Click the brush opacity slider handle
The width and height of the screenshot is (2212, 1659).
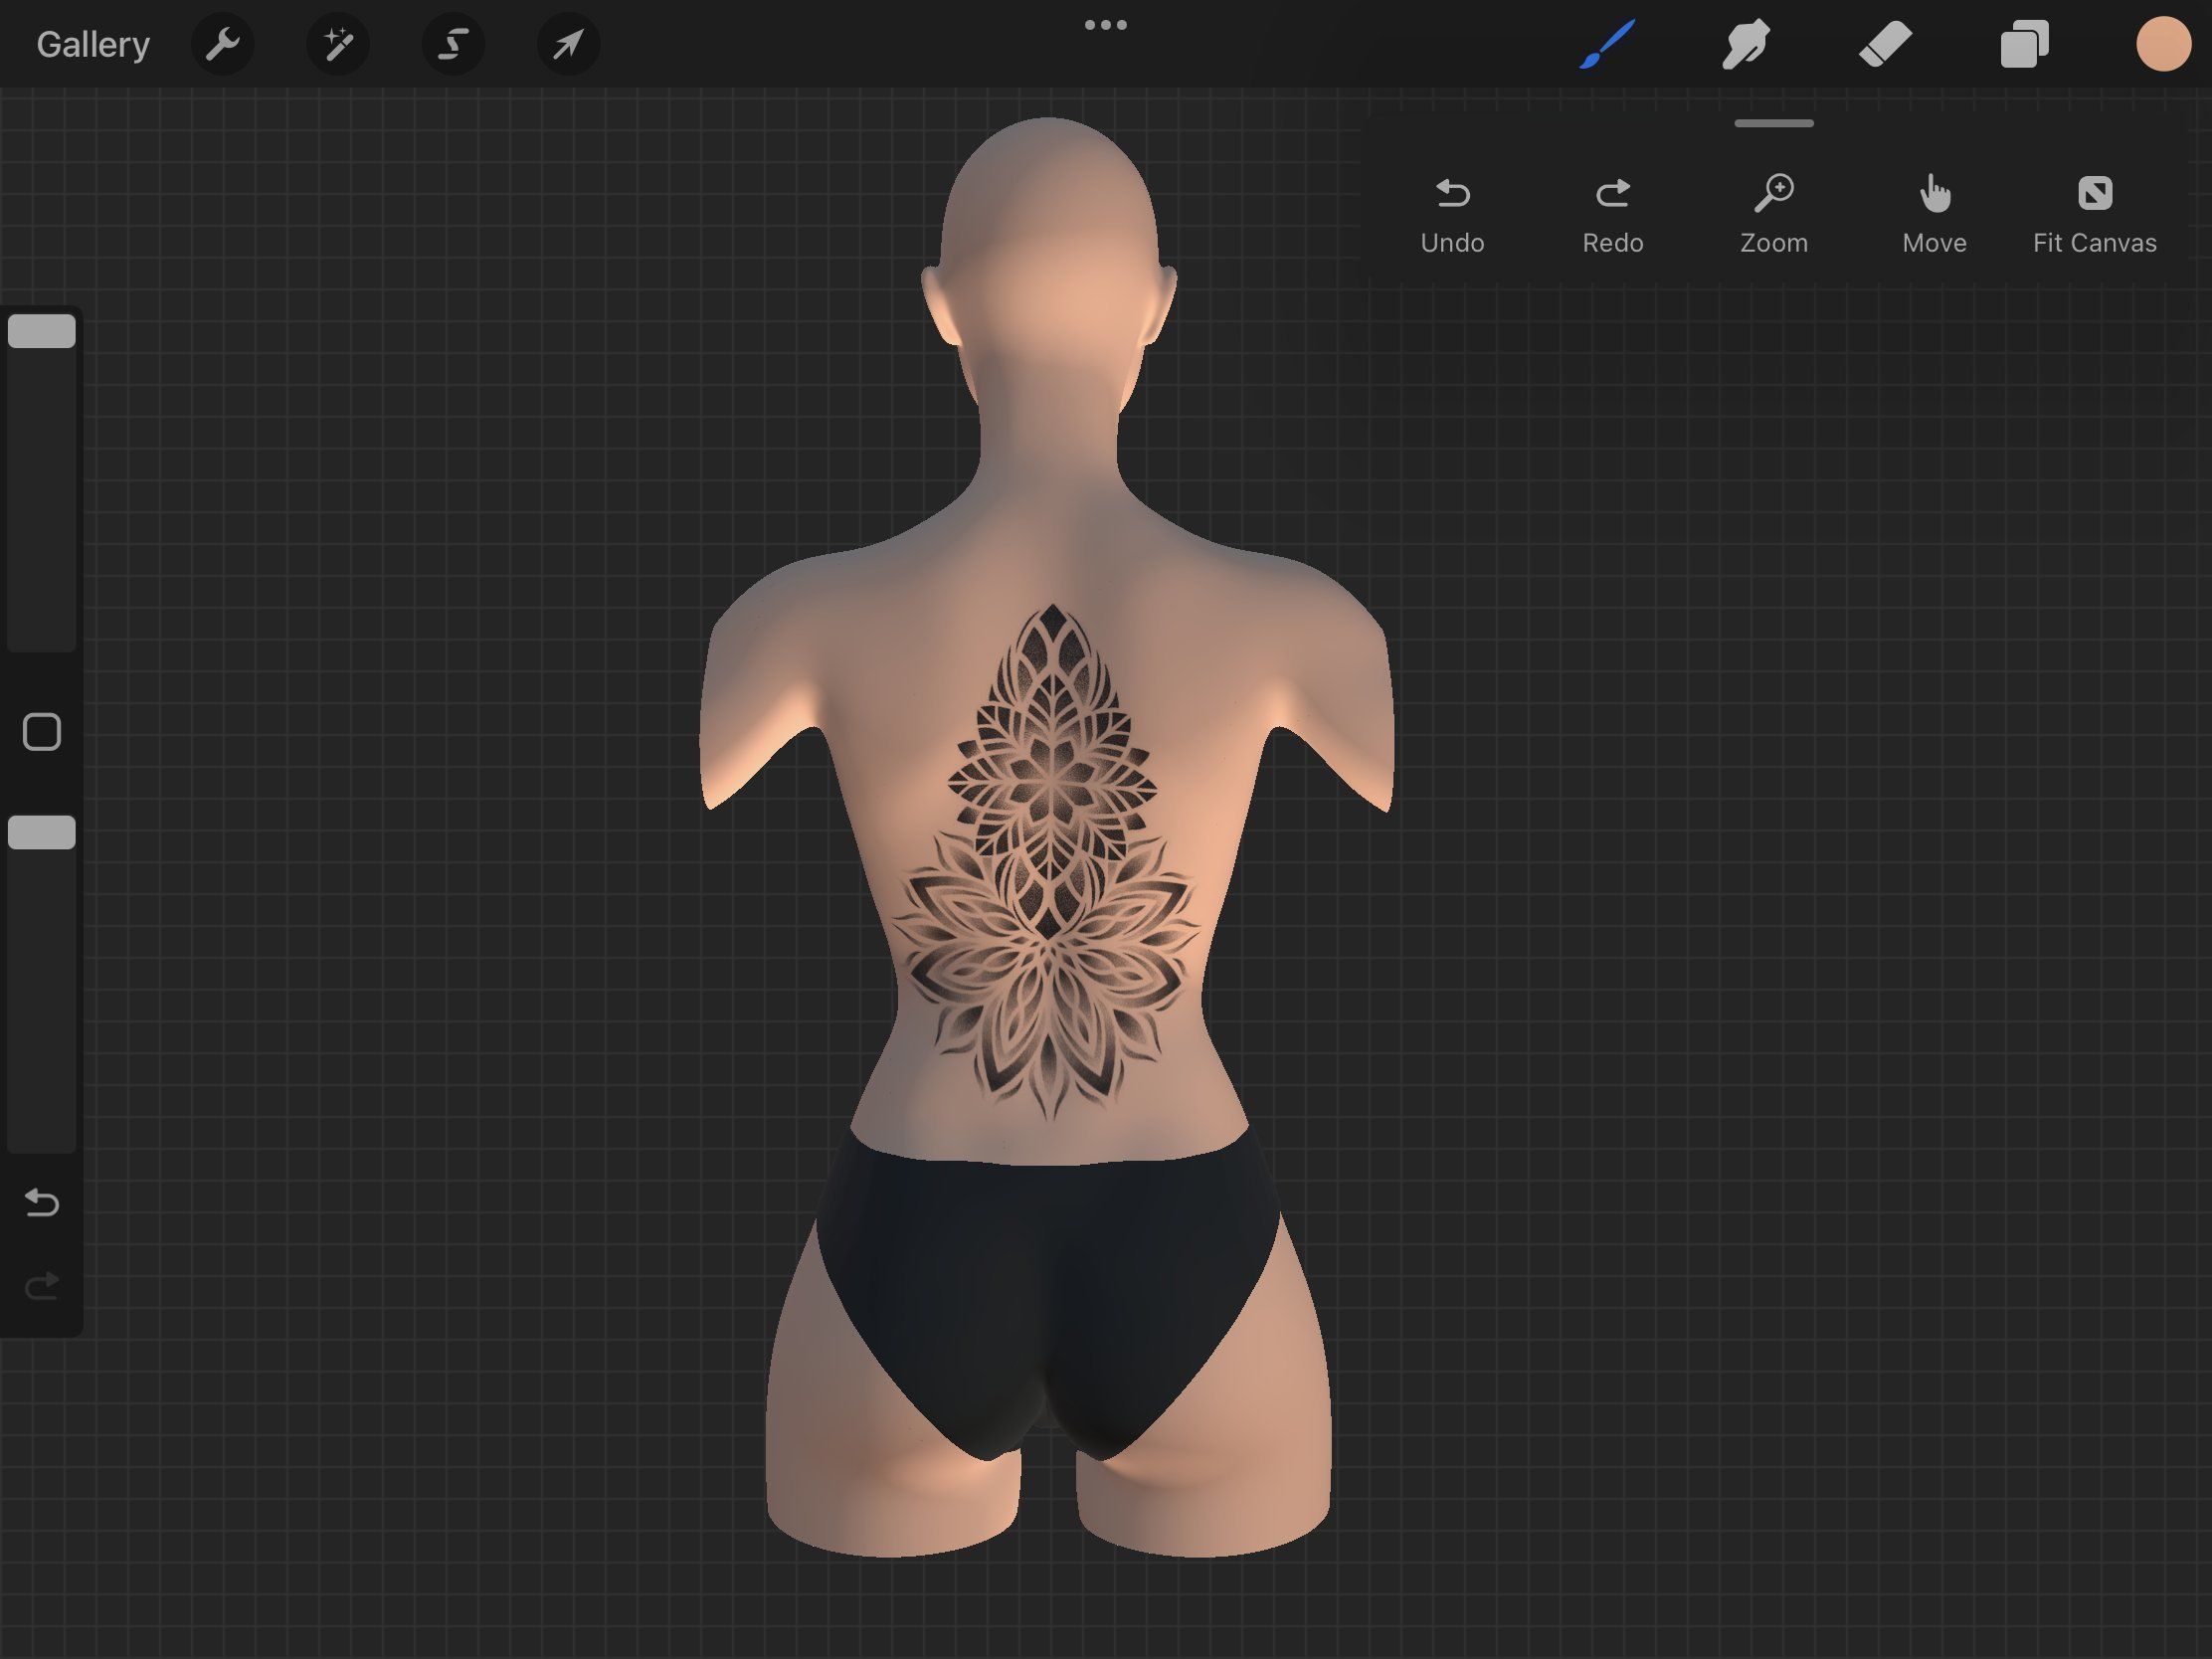coord(42,832)
